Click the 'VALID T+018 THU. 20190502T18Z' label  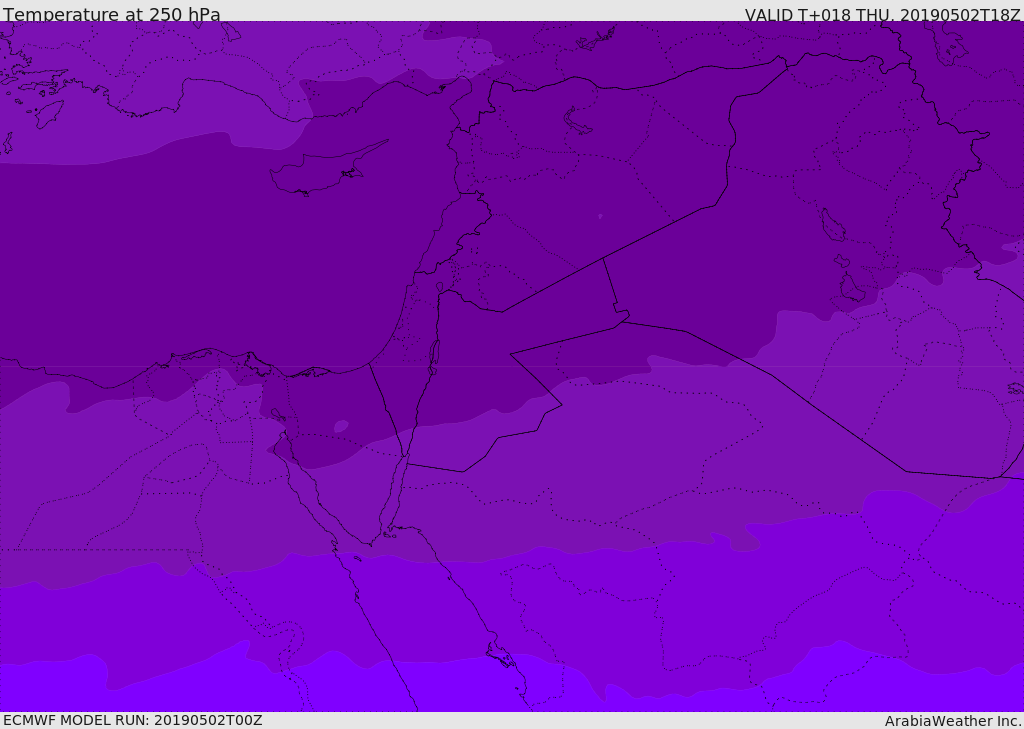click(x=882, y=15)
